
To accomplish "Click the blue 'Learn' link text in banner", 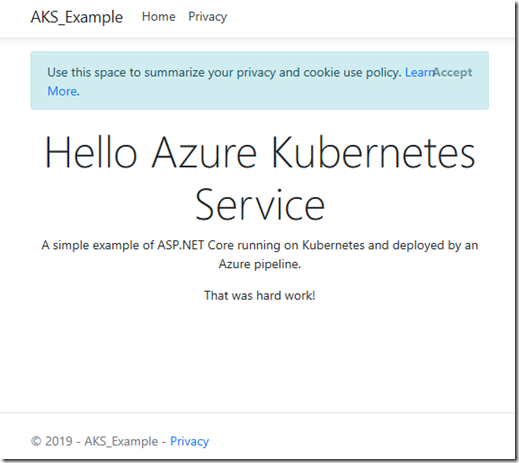I will [x=419, y=72].
